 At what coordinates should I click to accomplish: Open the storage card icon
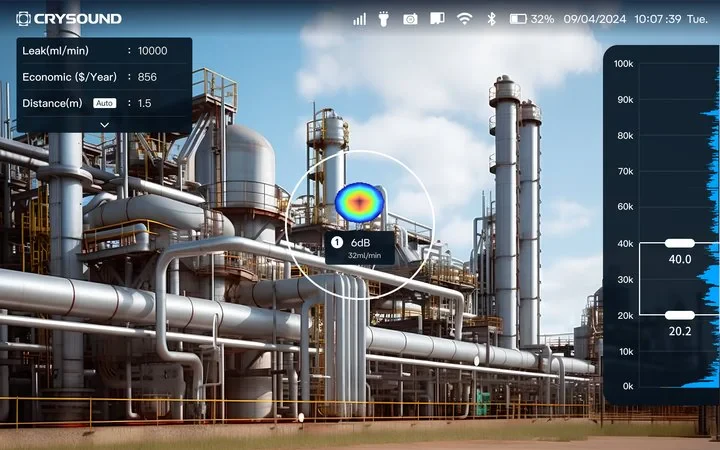pos(437,19)
